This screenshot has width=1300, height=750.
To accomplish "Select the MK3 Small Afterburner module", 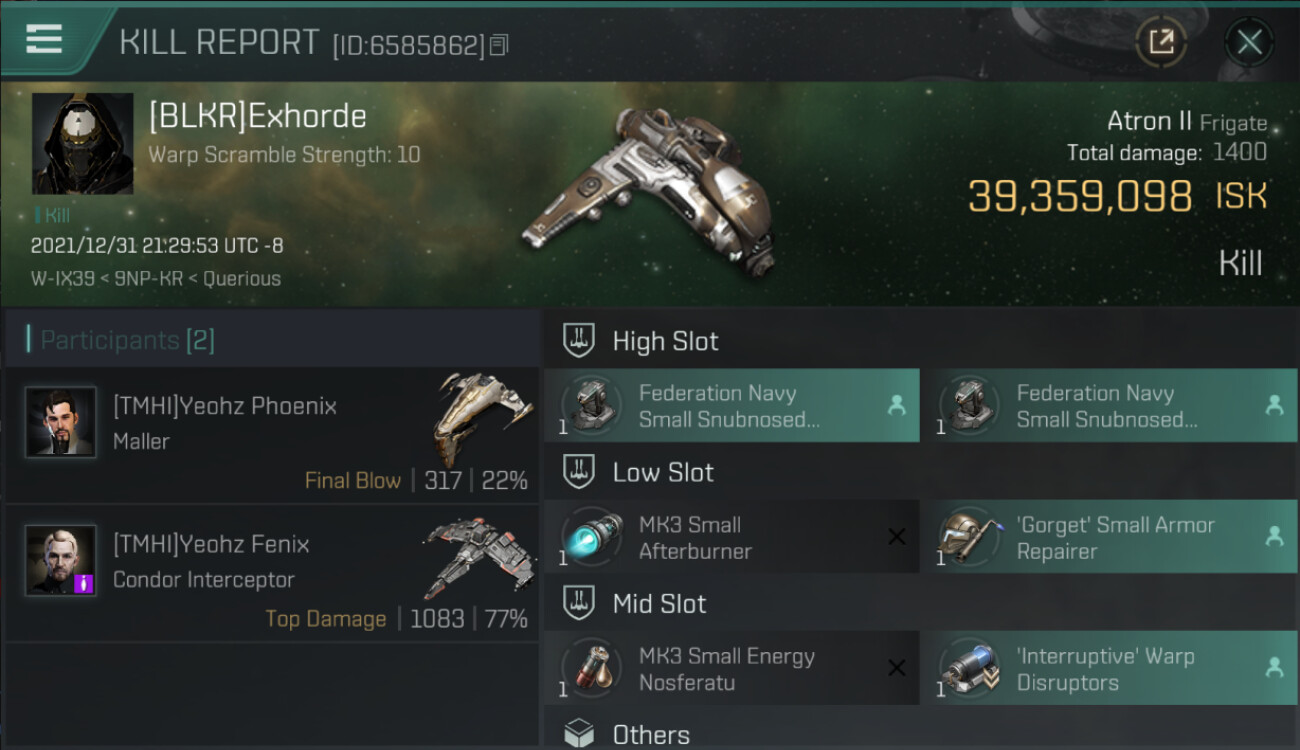I will click(x=732, y=537).
